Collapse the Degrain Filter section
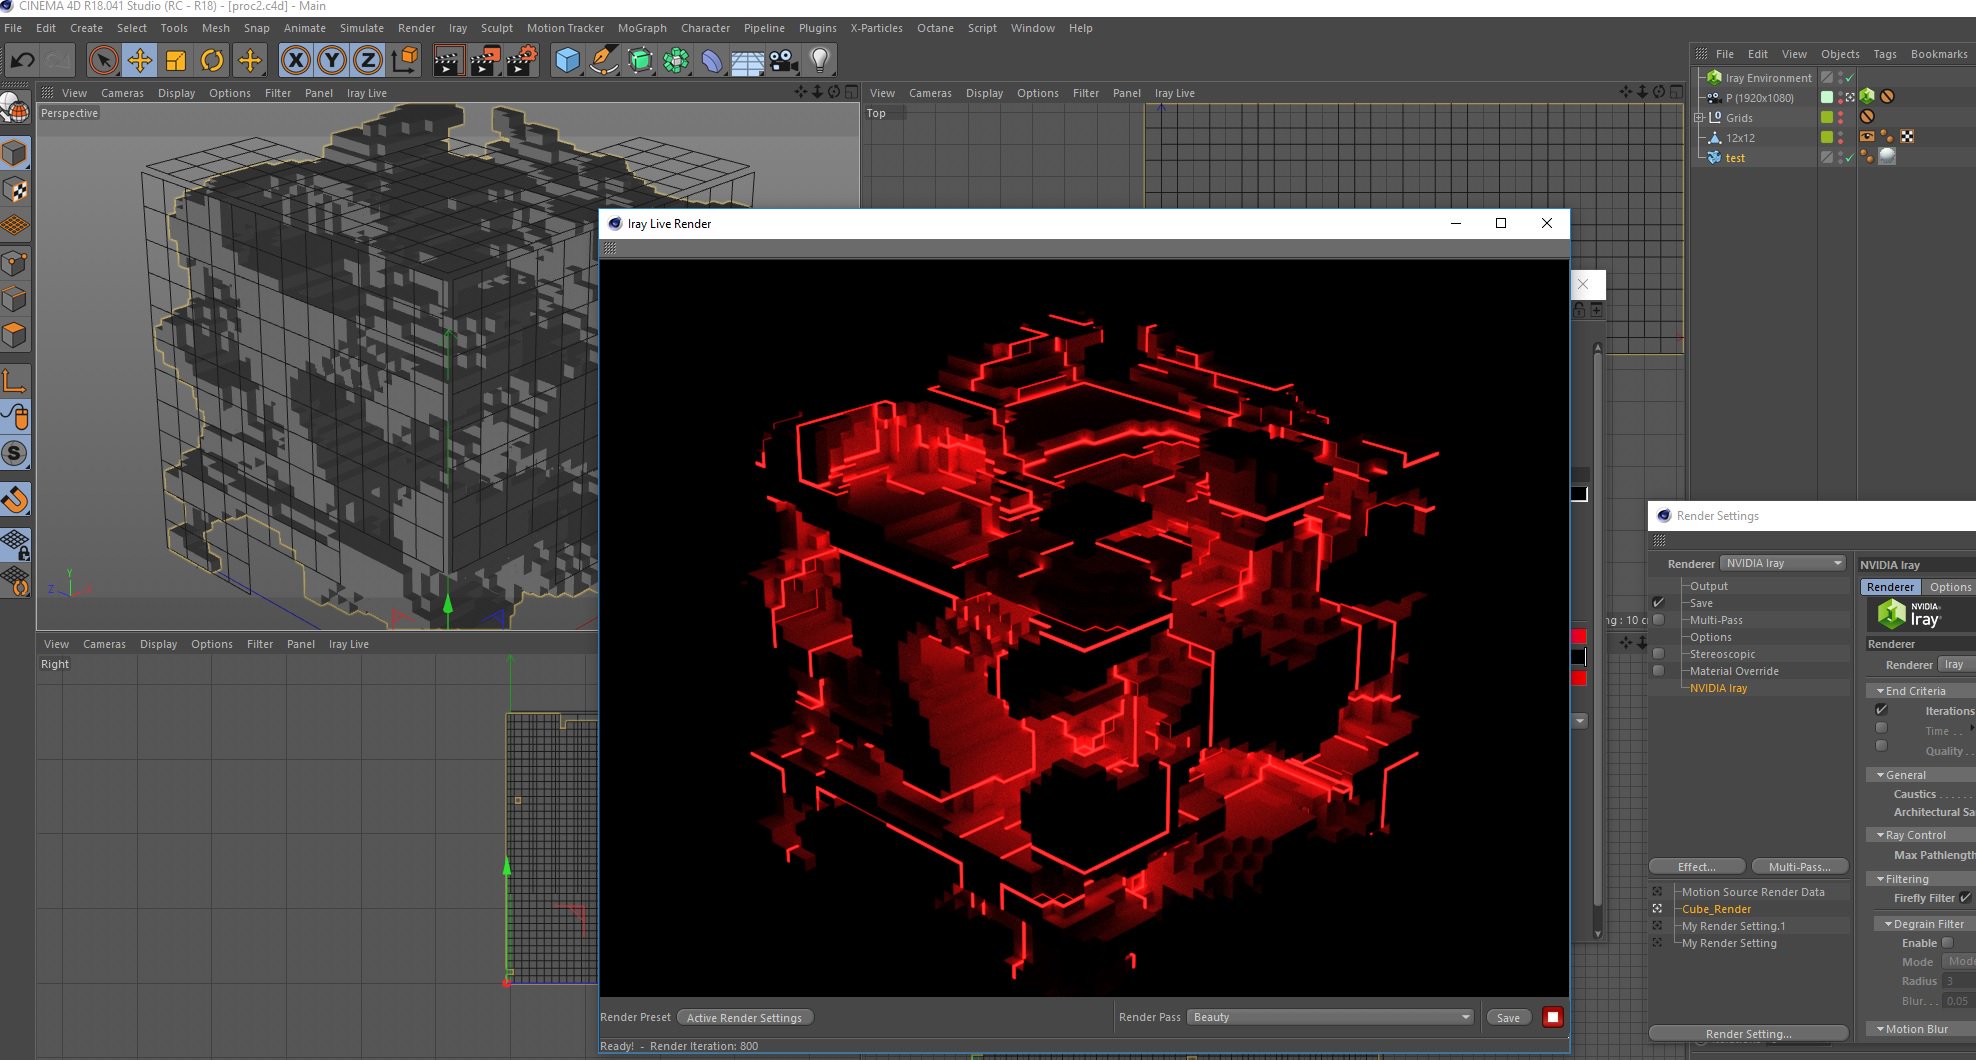The height and width of the screenshot is (1060, 1976). tap(1888, 924)
